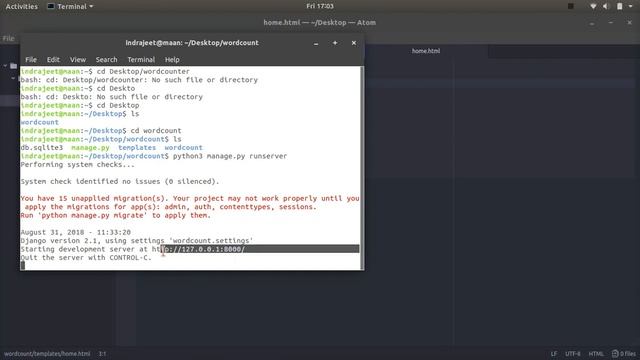
Task: Close the Atom window
Action: (629, 22)
